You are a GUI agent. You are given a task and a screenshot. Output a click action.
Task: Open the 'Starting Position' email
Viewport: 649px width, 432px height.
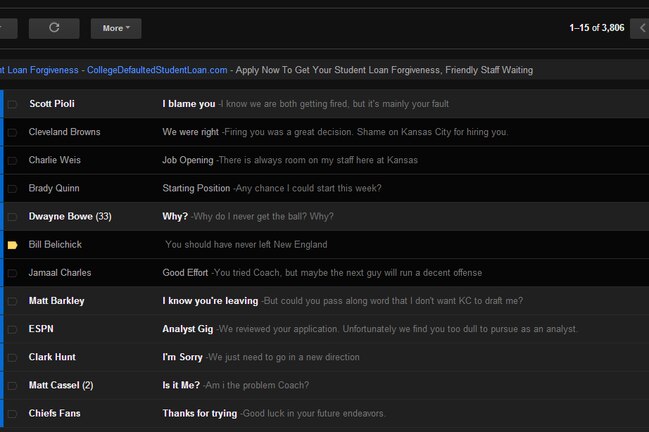click(x=272, y=188)
